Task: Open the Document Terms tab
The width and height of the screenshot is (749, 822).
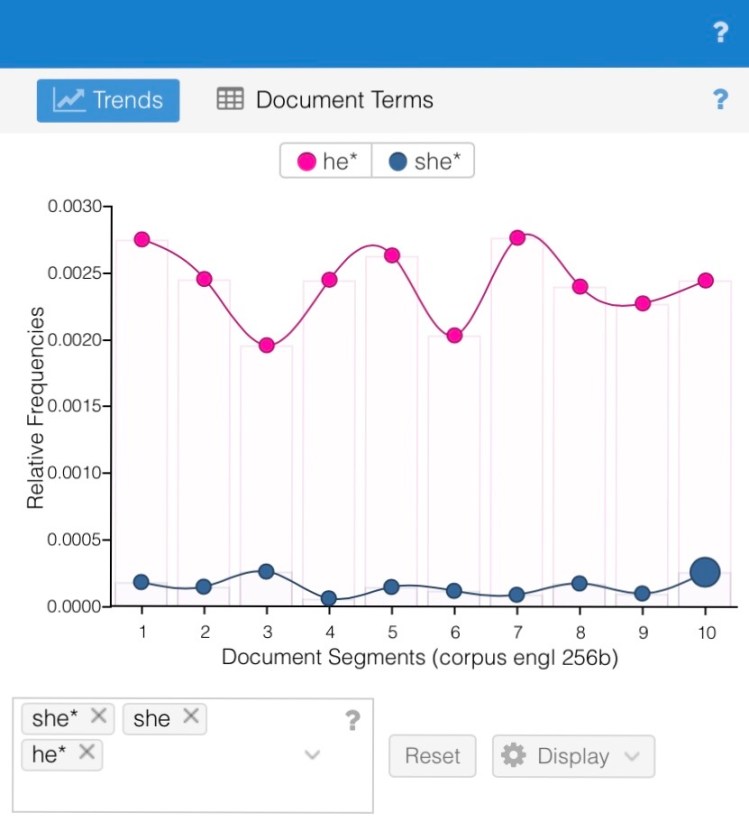Action: click(325, 100)
